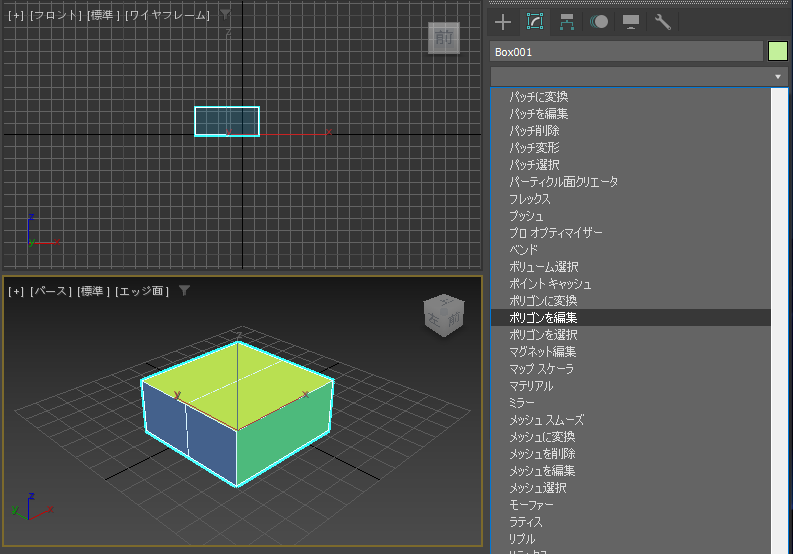The height and width of the screenshot is (554, 793).
Task: Collapse the modifier list dropdown arrow
Action: click(778, 77)
